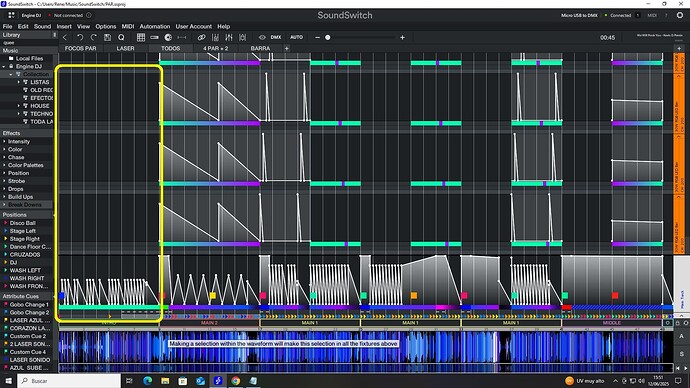The width and height of the screenshot is (690, 388).
Task: Select the Gobo Change 1 attribute cue
Action: click(x=29, y=304)
